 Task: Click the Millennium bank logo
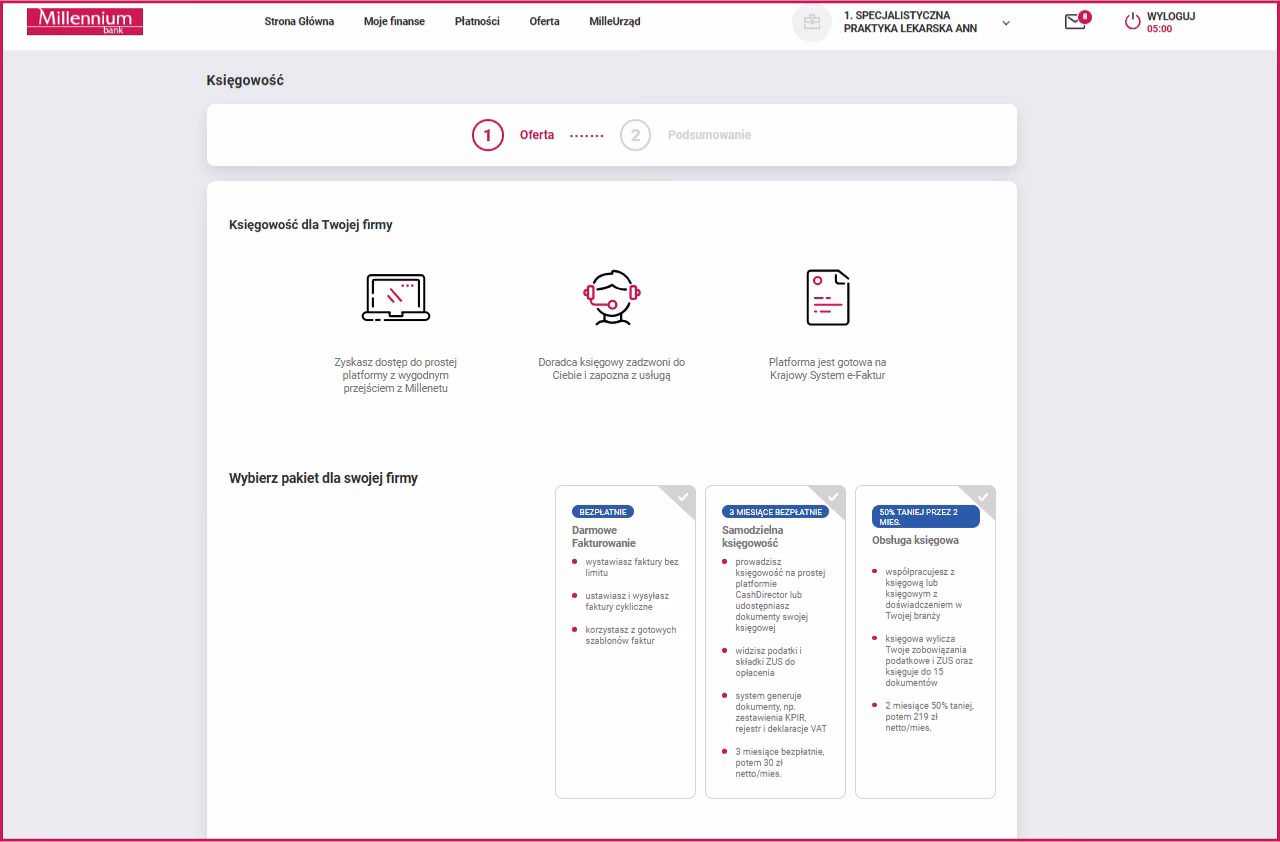click(x=85, y=21)
